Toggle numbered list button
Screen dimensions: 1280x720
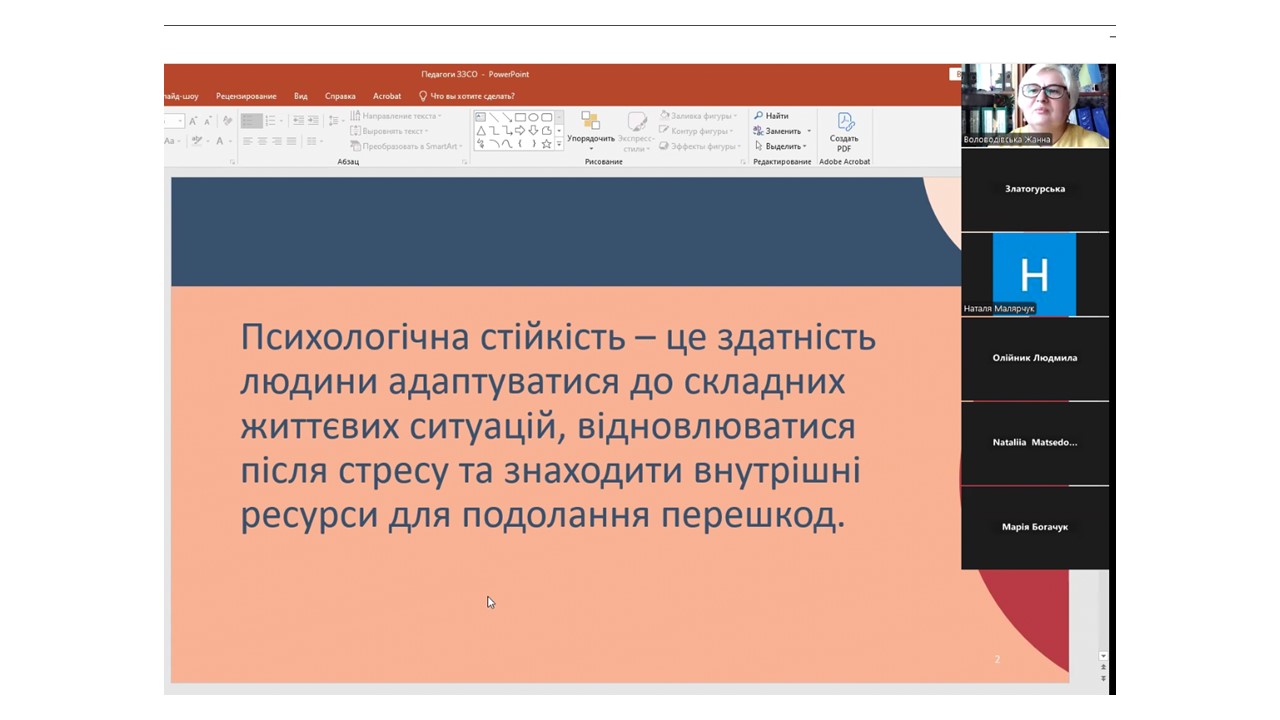click(270, 120)
